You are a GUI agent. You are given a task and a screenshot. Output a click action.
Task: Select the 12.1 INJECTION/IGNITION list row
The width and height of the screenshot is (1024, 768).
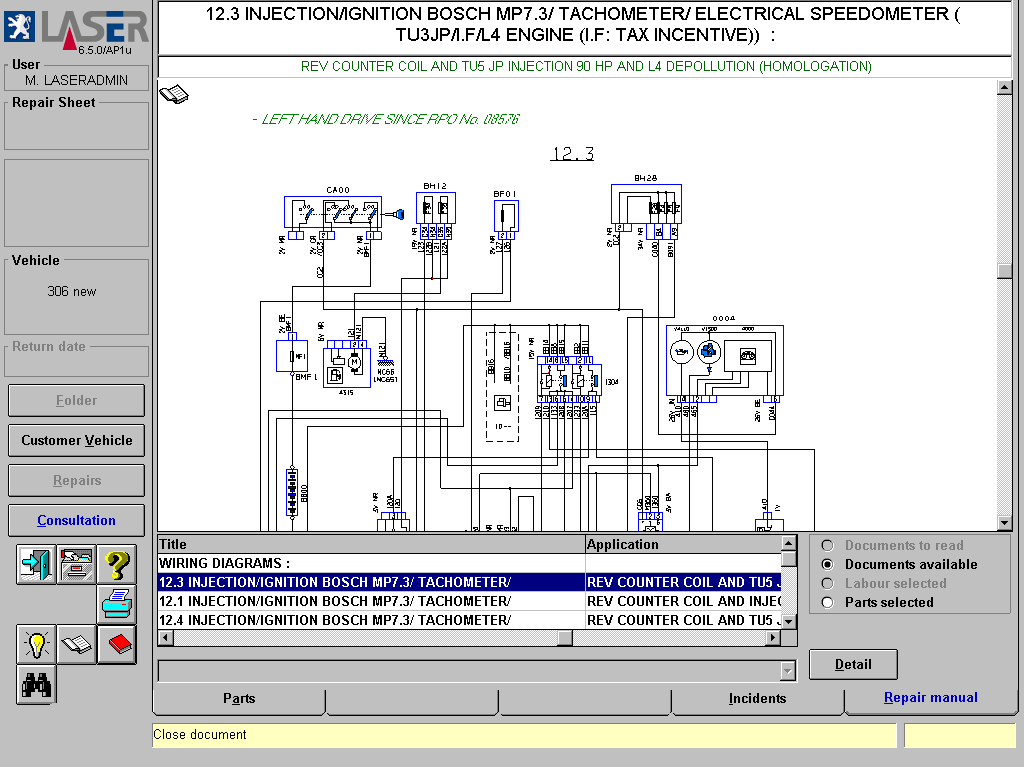[x=469, y=601]
